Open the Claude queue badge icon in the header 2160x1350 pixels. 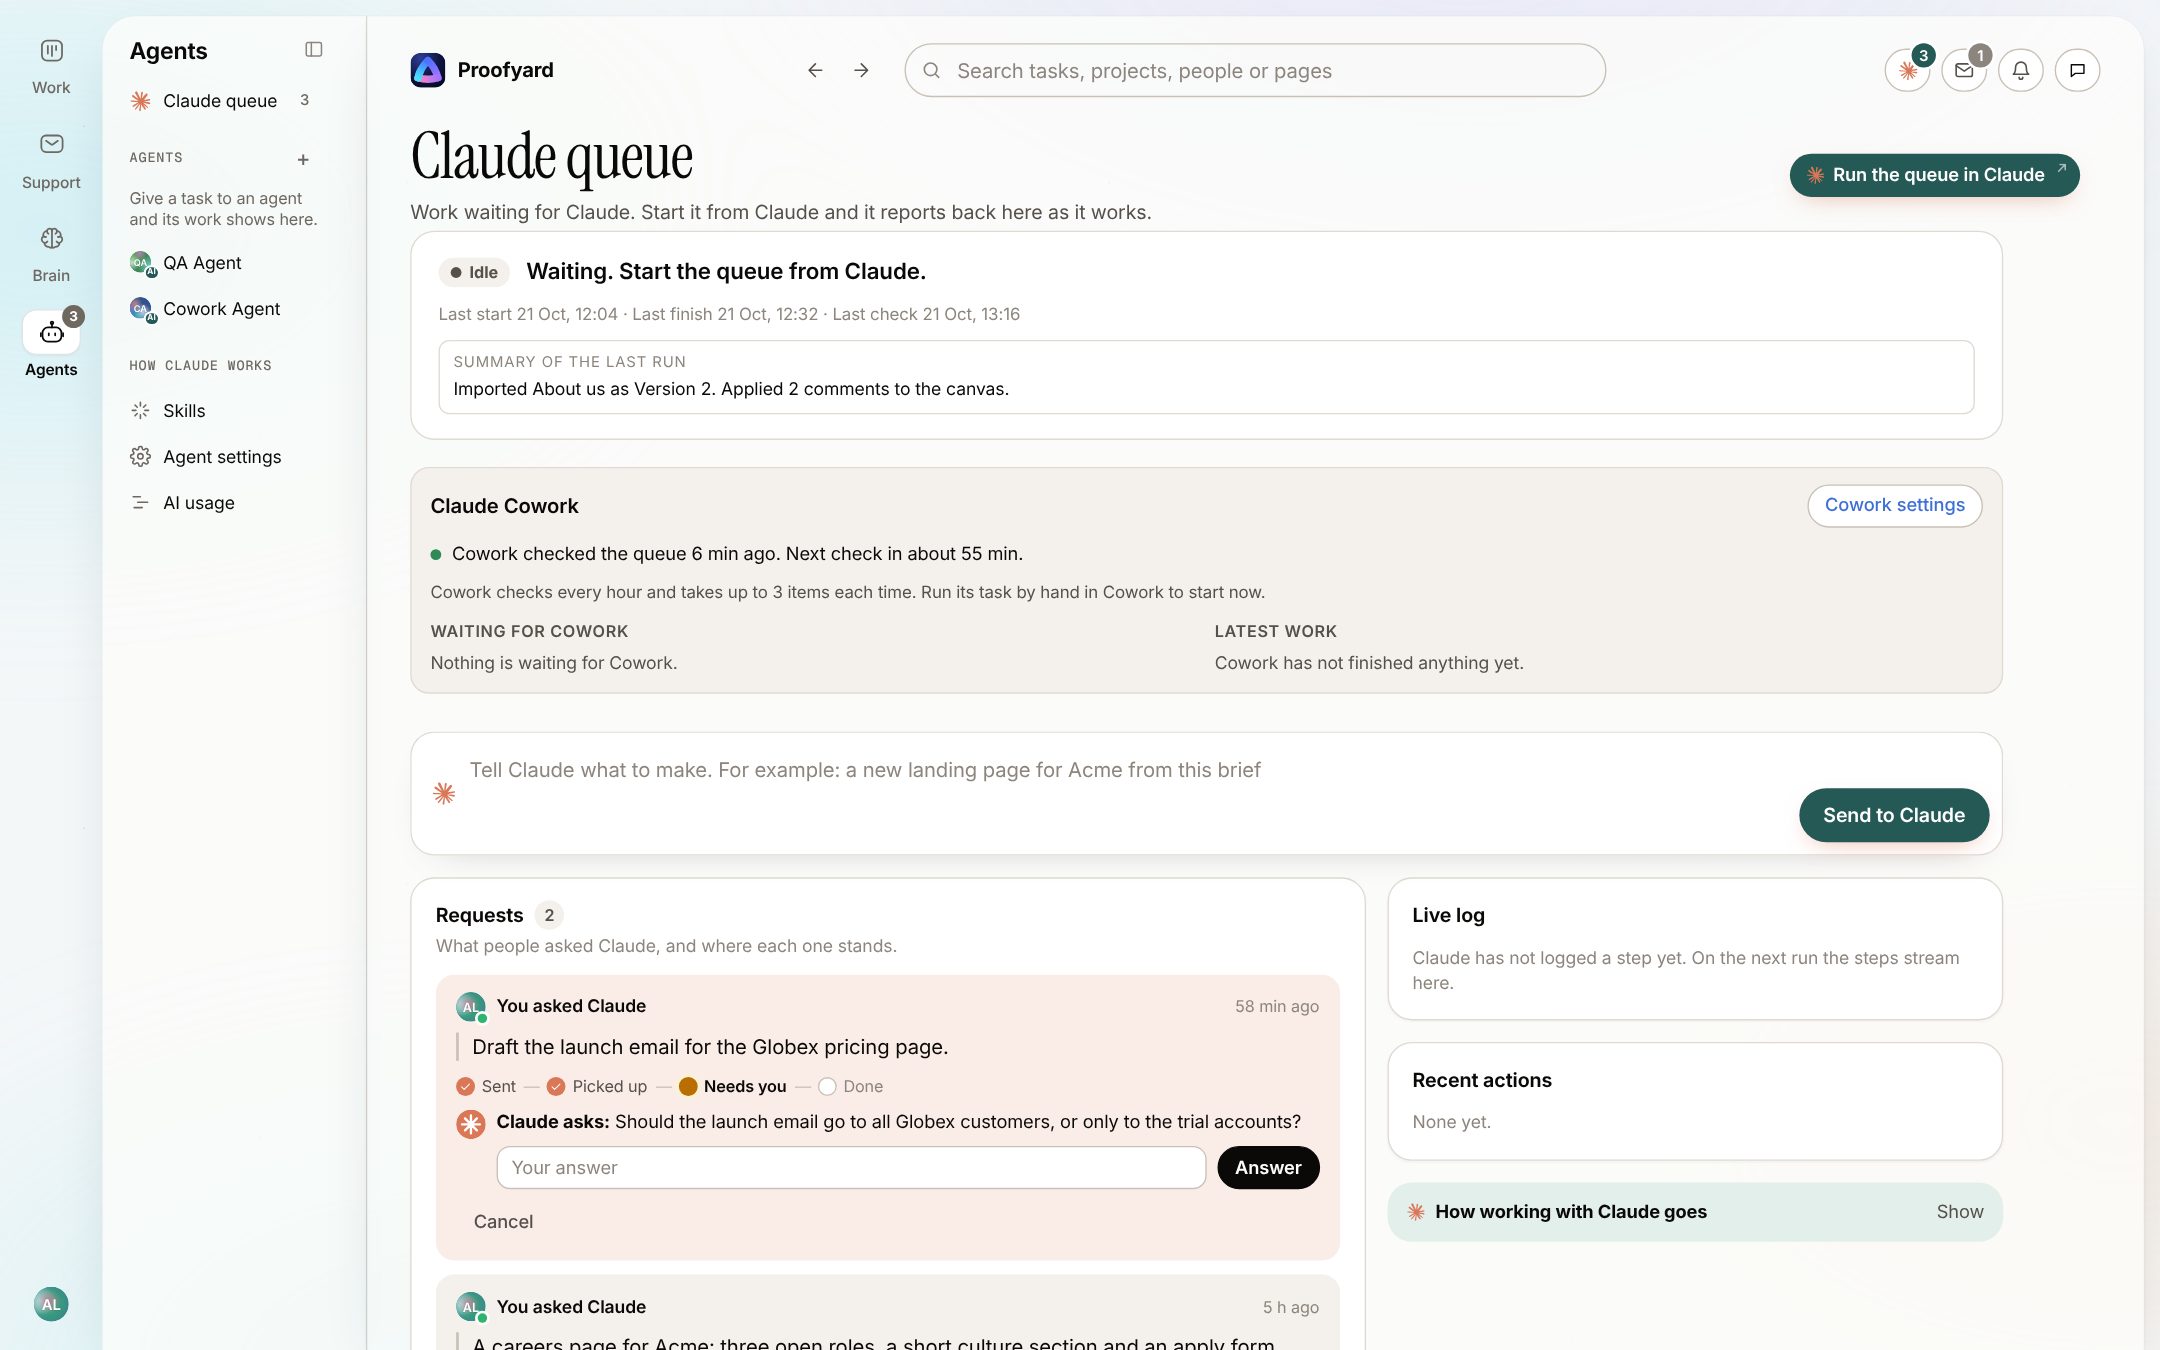point(1908,70)
